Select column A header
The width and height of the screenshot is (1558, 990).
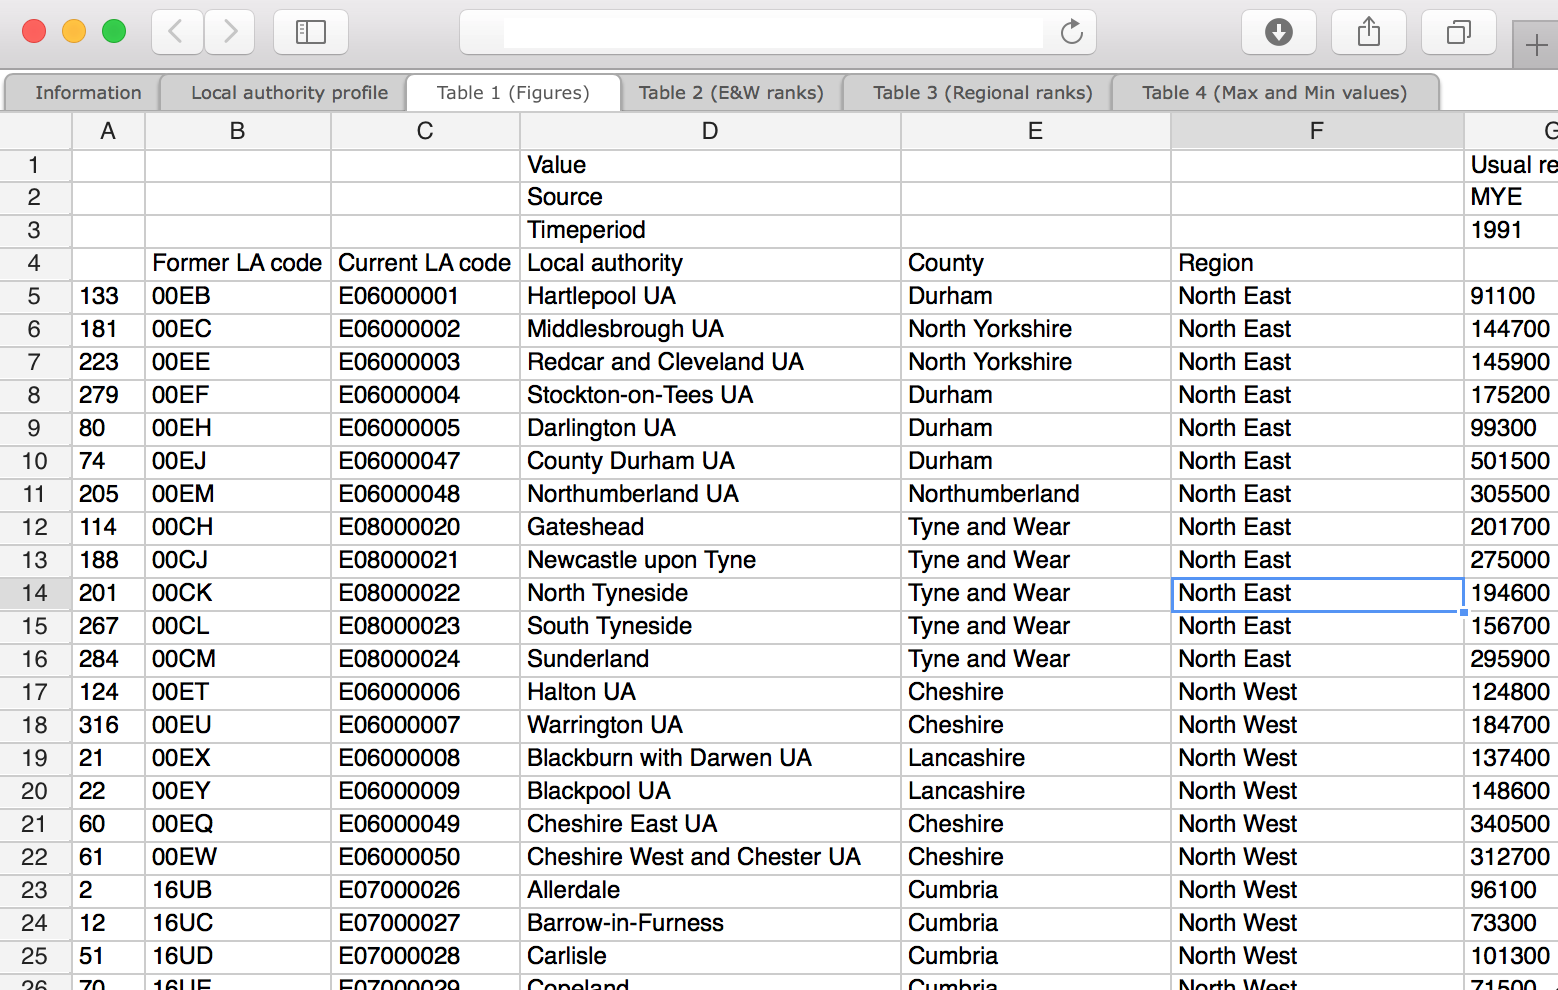pos(107,130)
